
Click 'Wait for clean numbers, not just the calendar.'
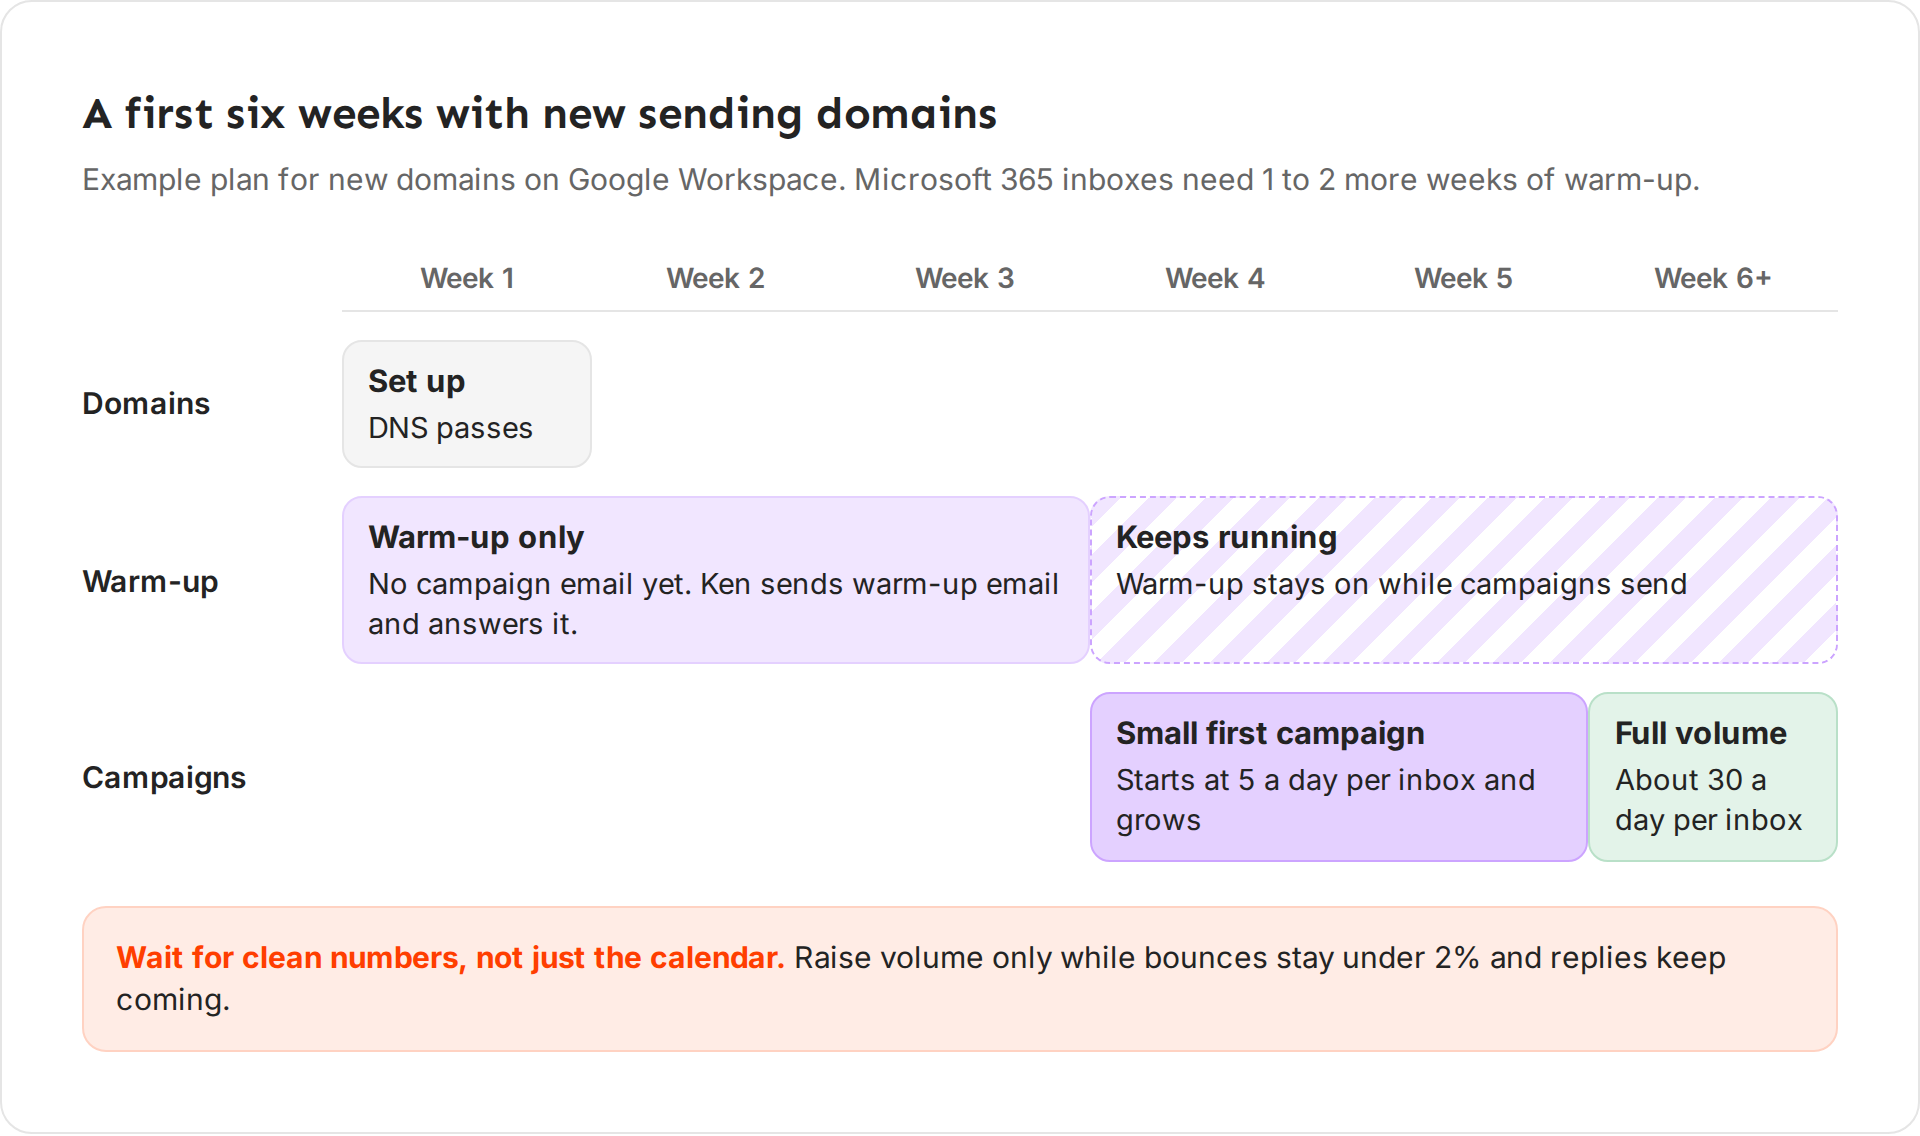[x=450, y=958]
